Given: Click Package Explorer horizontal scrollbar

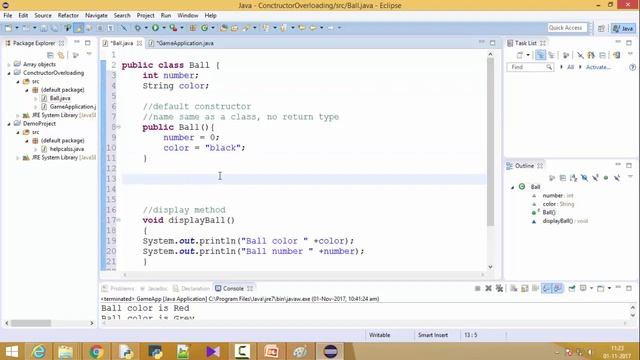Looking at the screenshot, I should point(31,323).
